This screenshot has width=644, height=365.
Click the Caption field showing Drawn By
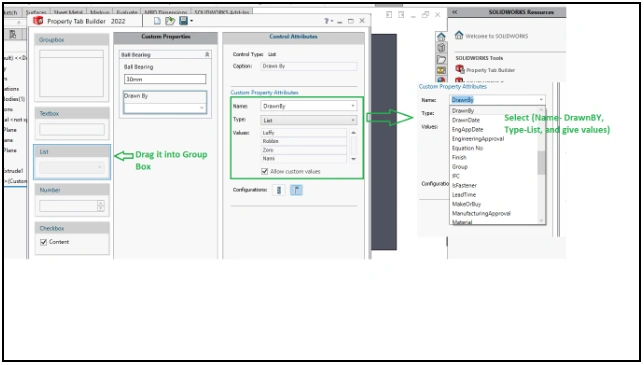(309, 66)
